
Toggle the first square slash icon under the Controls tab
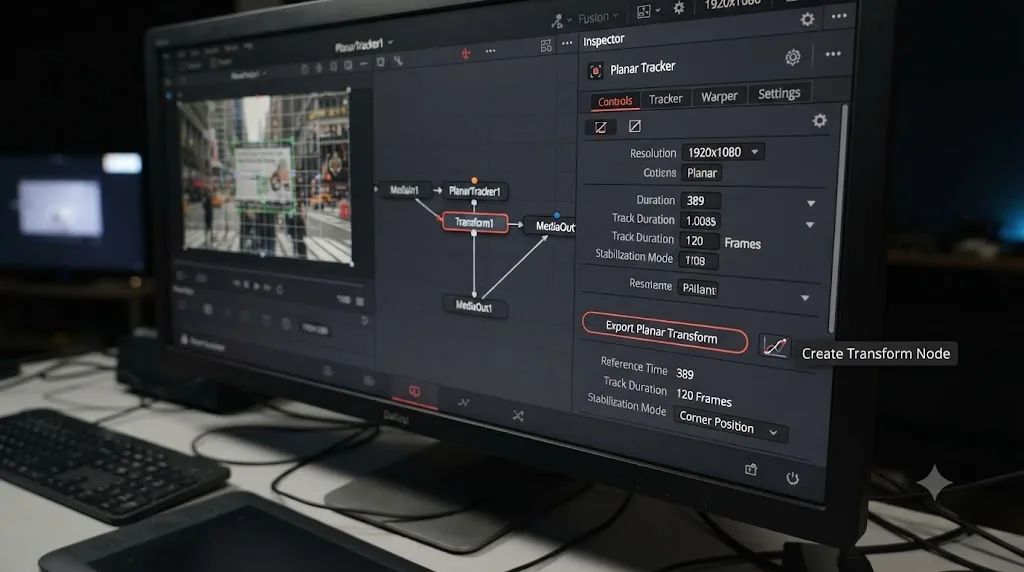(600, 127)
